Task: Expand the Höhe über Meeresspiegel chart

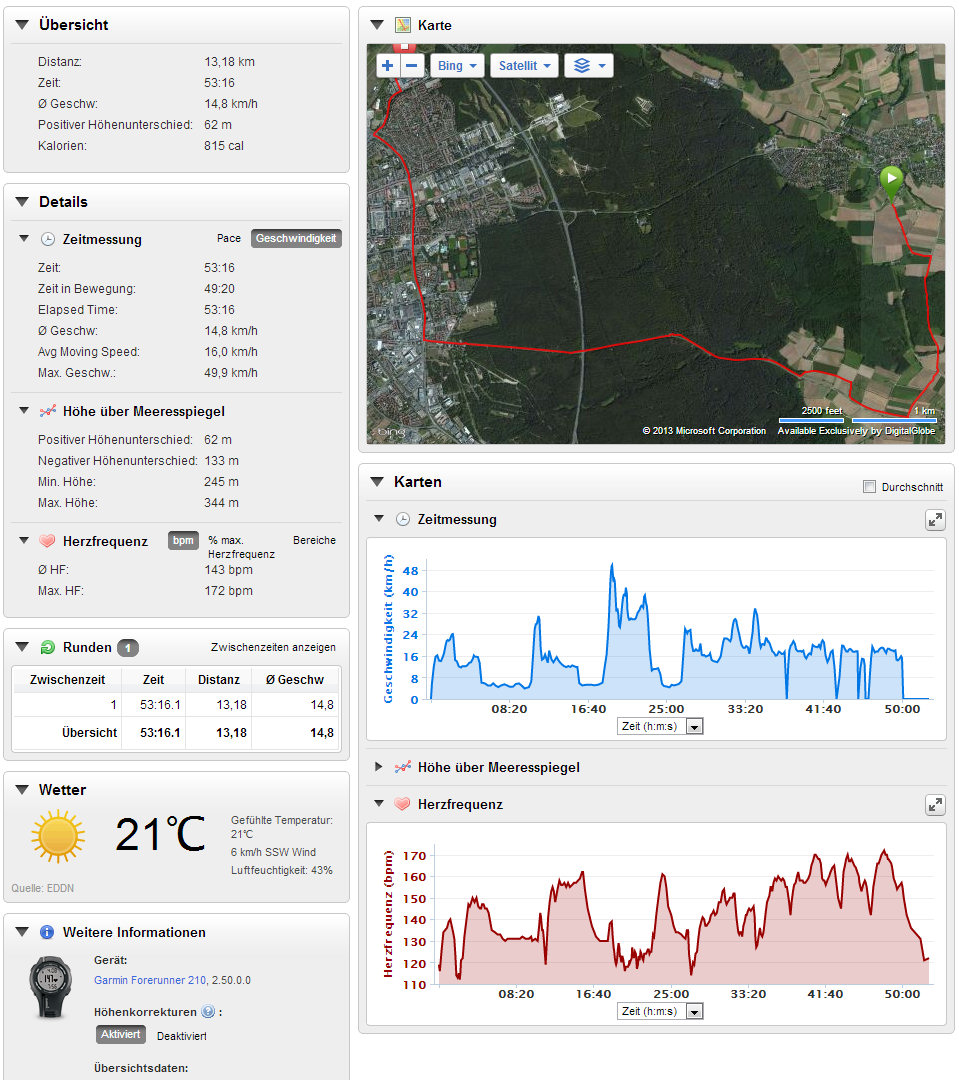Action: coord(378,767)
